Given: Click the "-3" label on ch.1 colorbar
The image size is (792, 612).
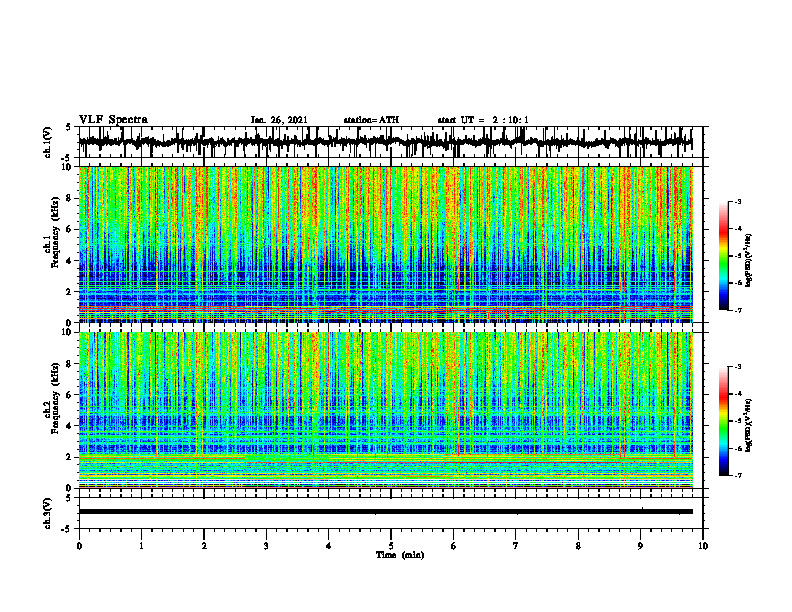Looking at the screenshot, I should click(x=737, y=202).
